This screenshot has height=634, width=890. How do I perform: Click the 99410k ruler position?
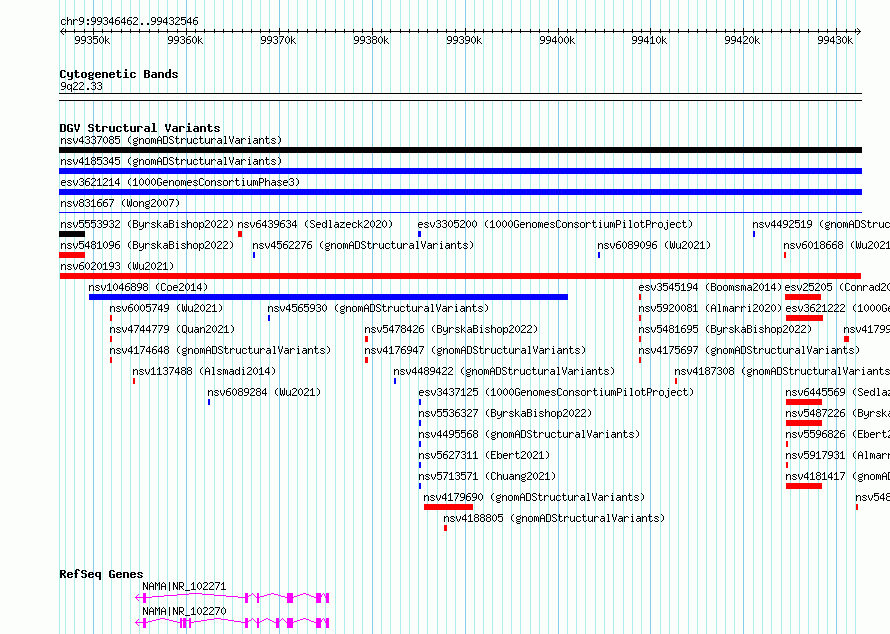point(649,40)
